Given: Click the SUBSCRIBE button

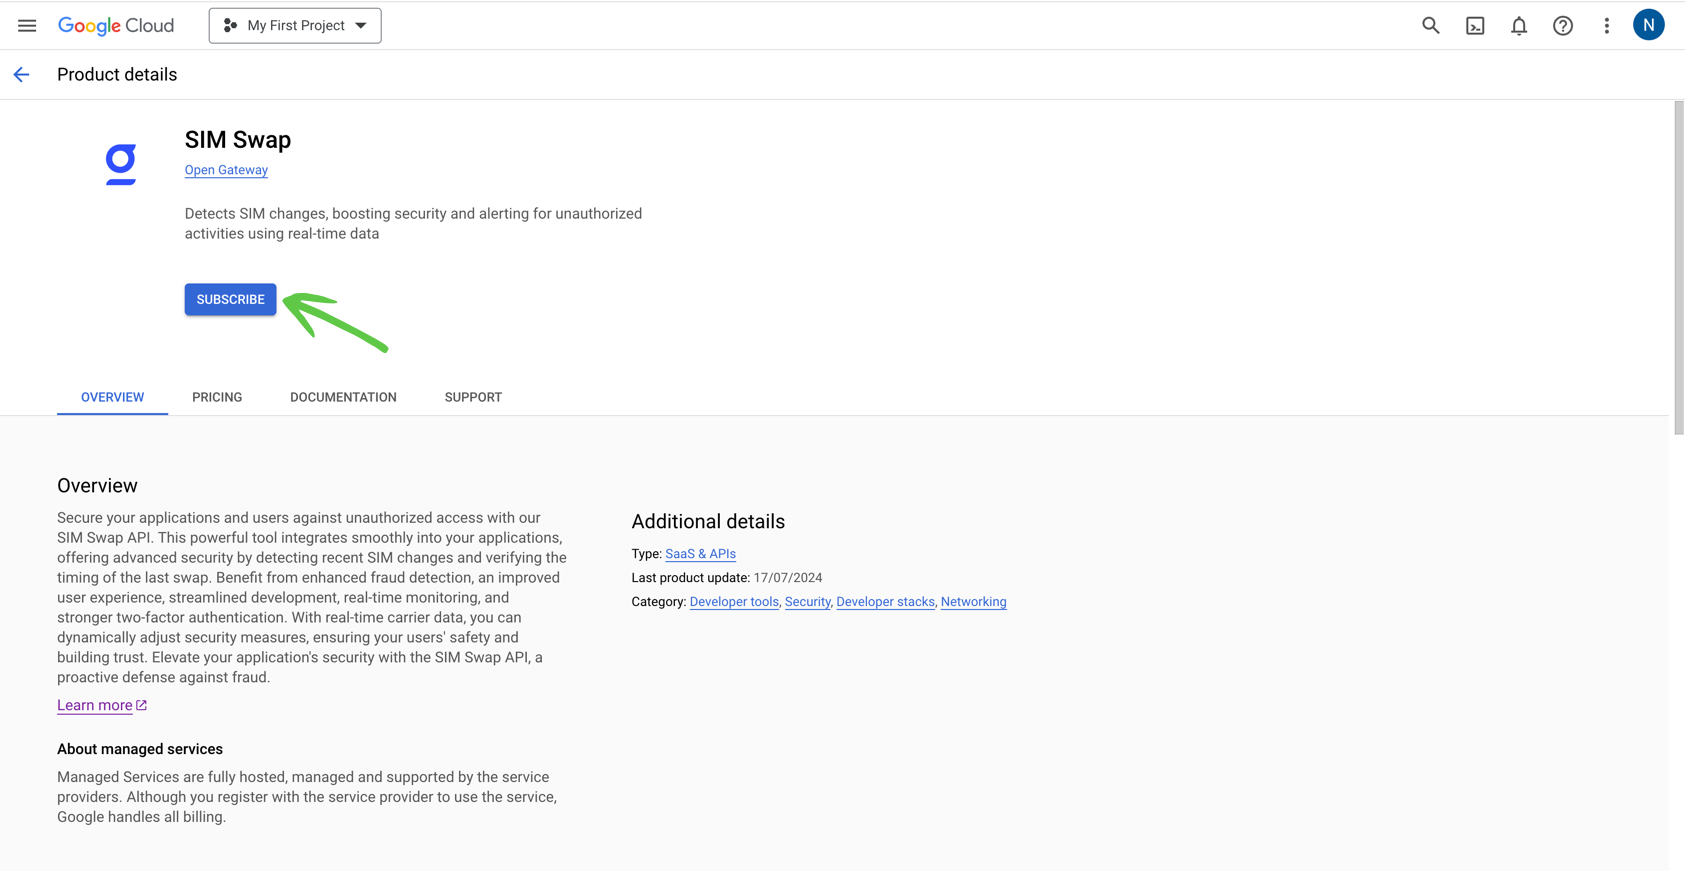Looking at the screenshot, I should (230, 299).
